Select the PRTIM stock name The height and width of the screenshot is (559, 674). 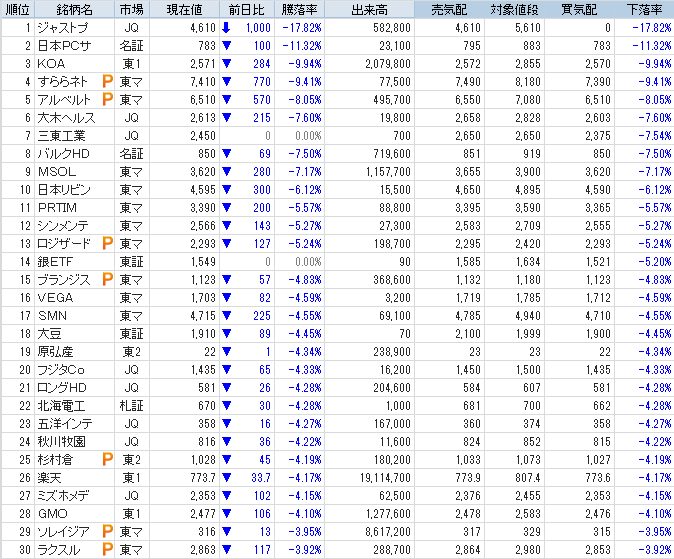click(x=57, y=208)
